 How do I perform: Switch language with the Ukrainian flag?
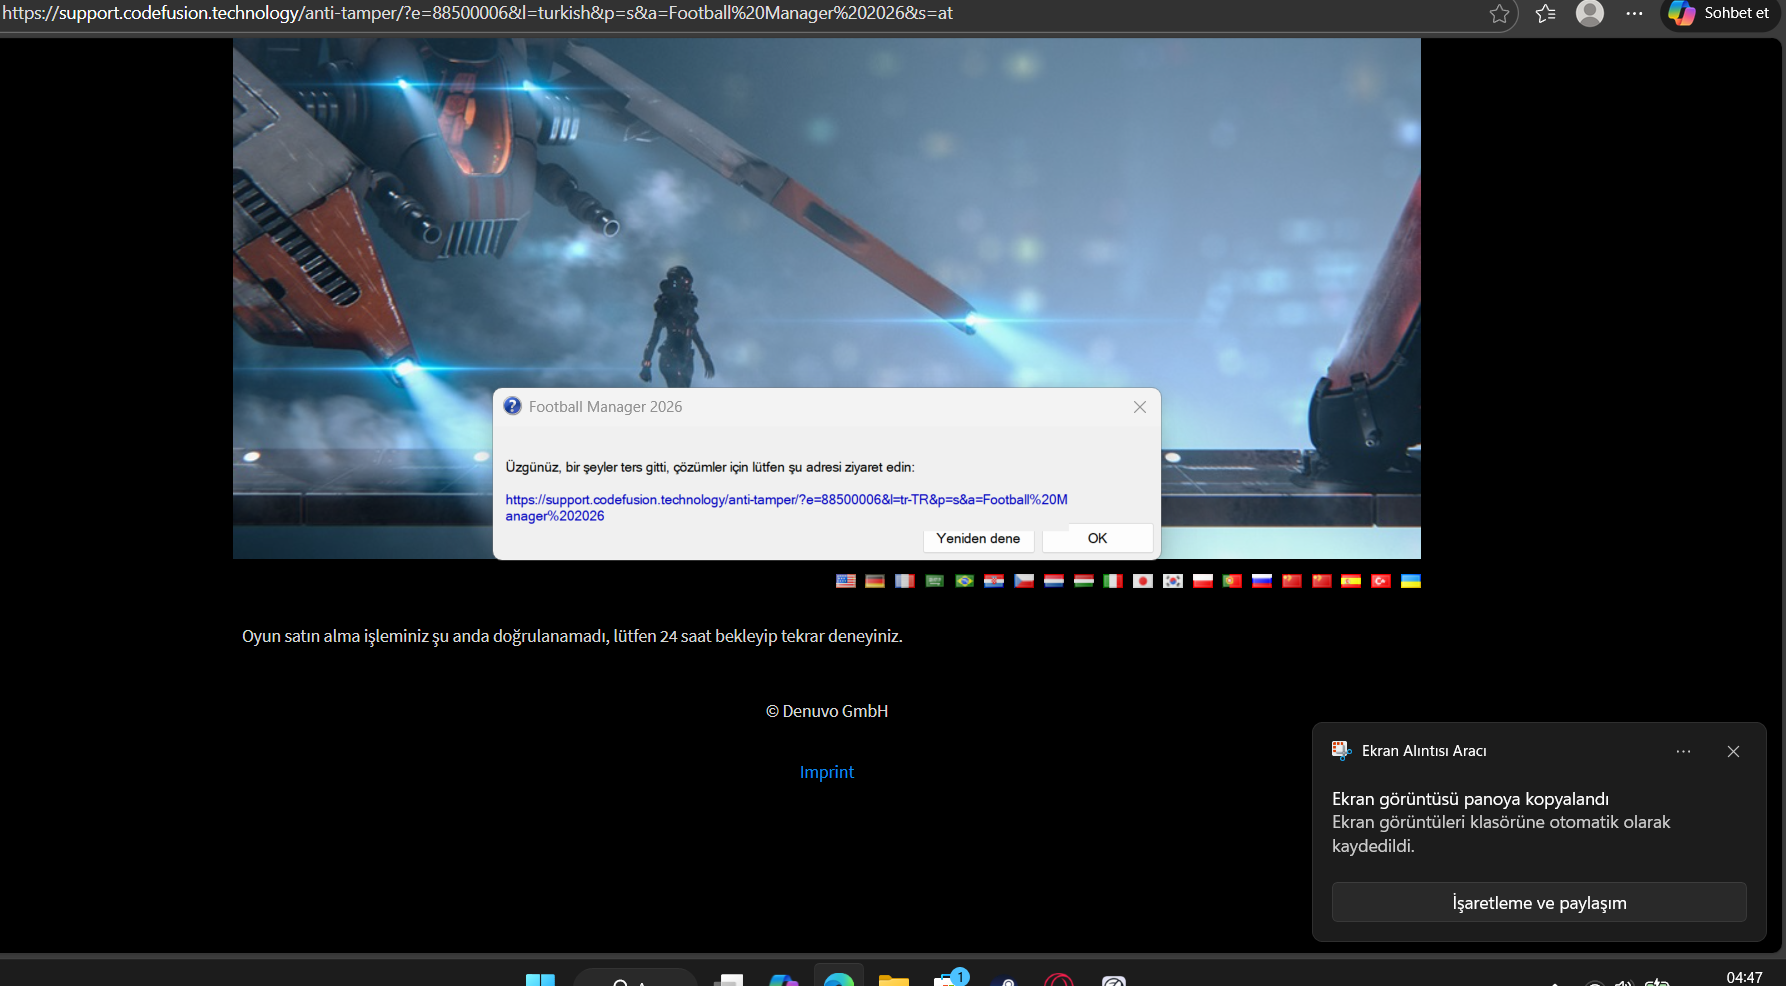click(1411, 581)
